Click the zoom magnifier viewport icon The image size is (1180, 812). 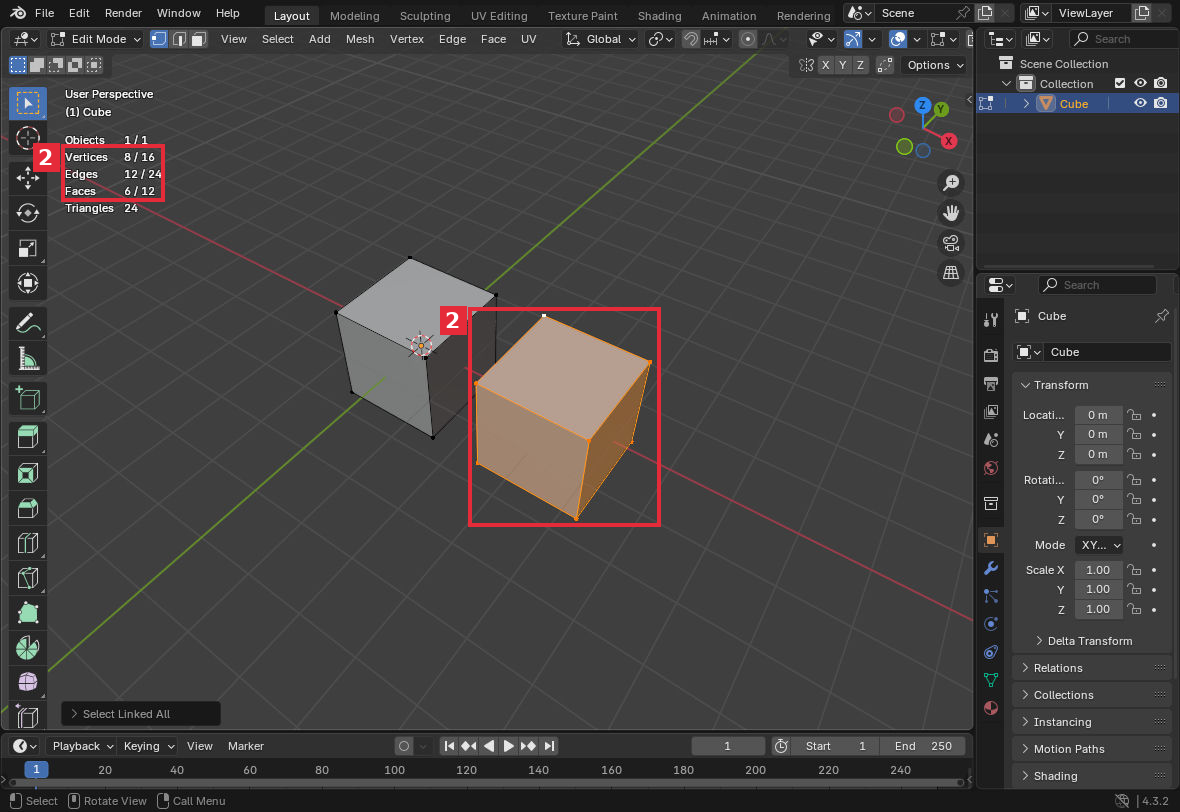[x=951, y=183]
